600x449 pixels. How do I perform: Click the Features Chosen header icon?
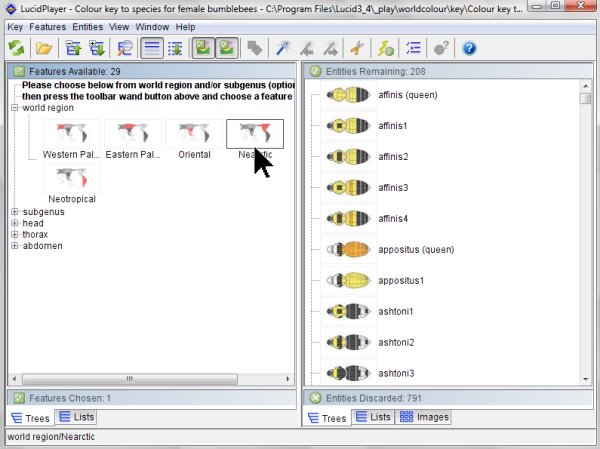point(19,398)
